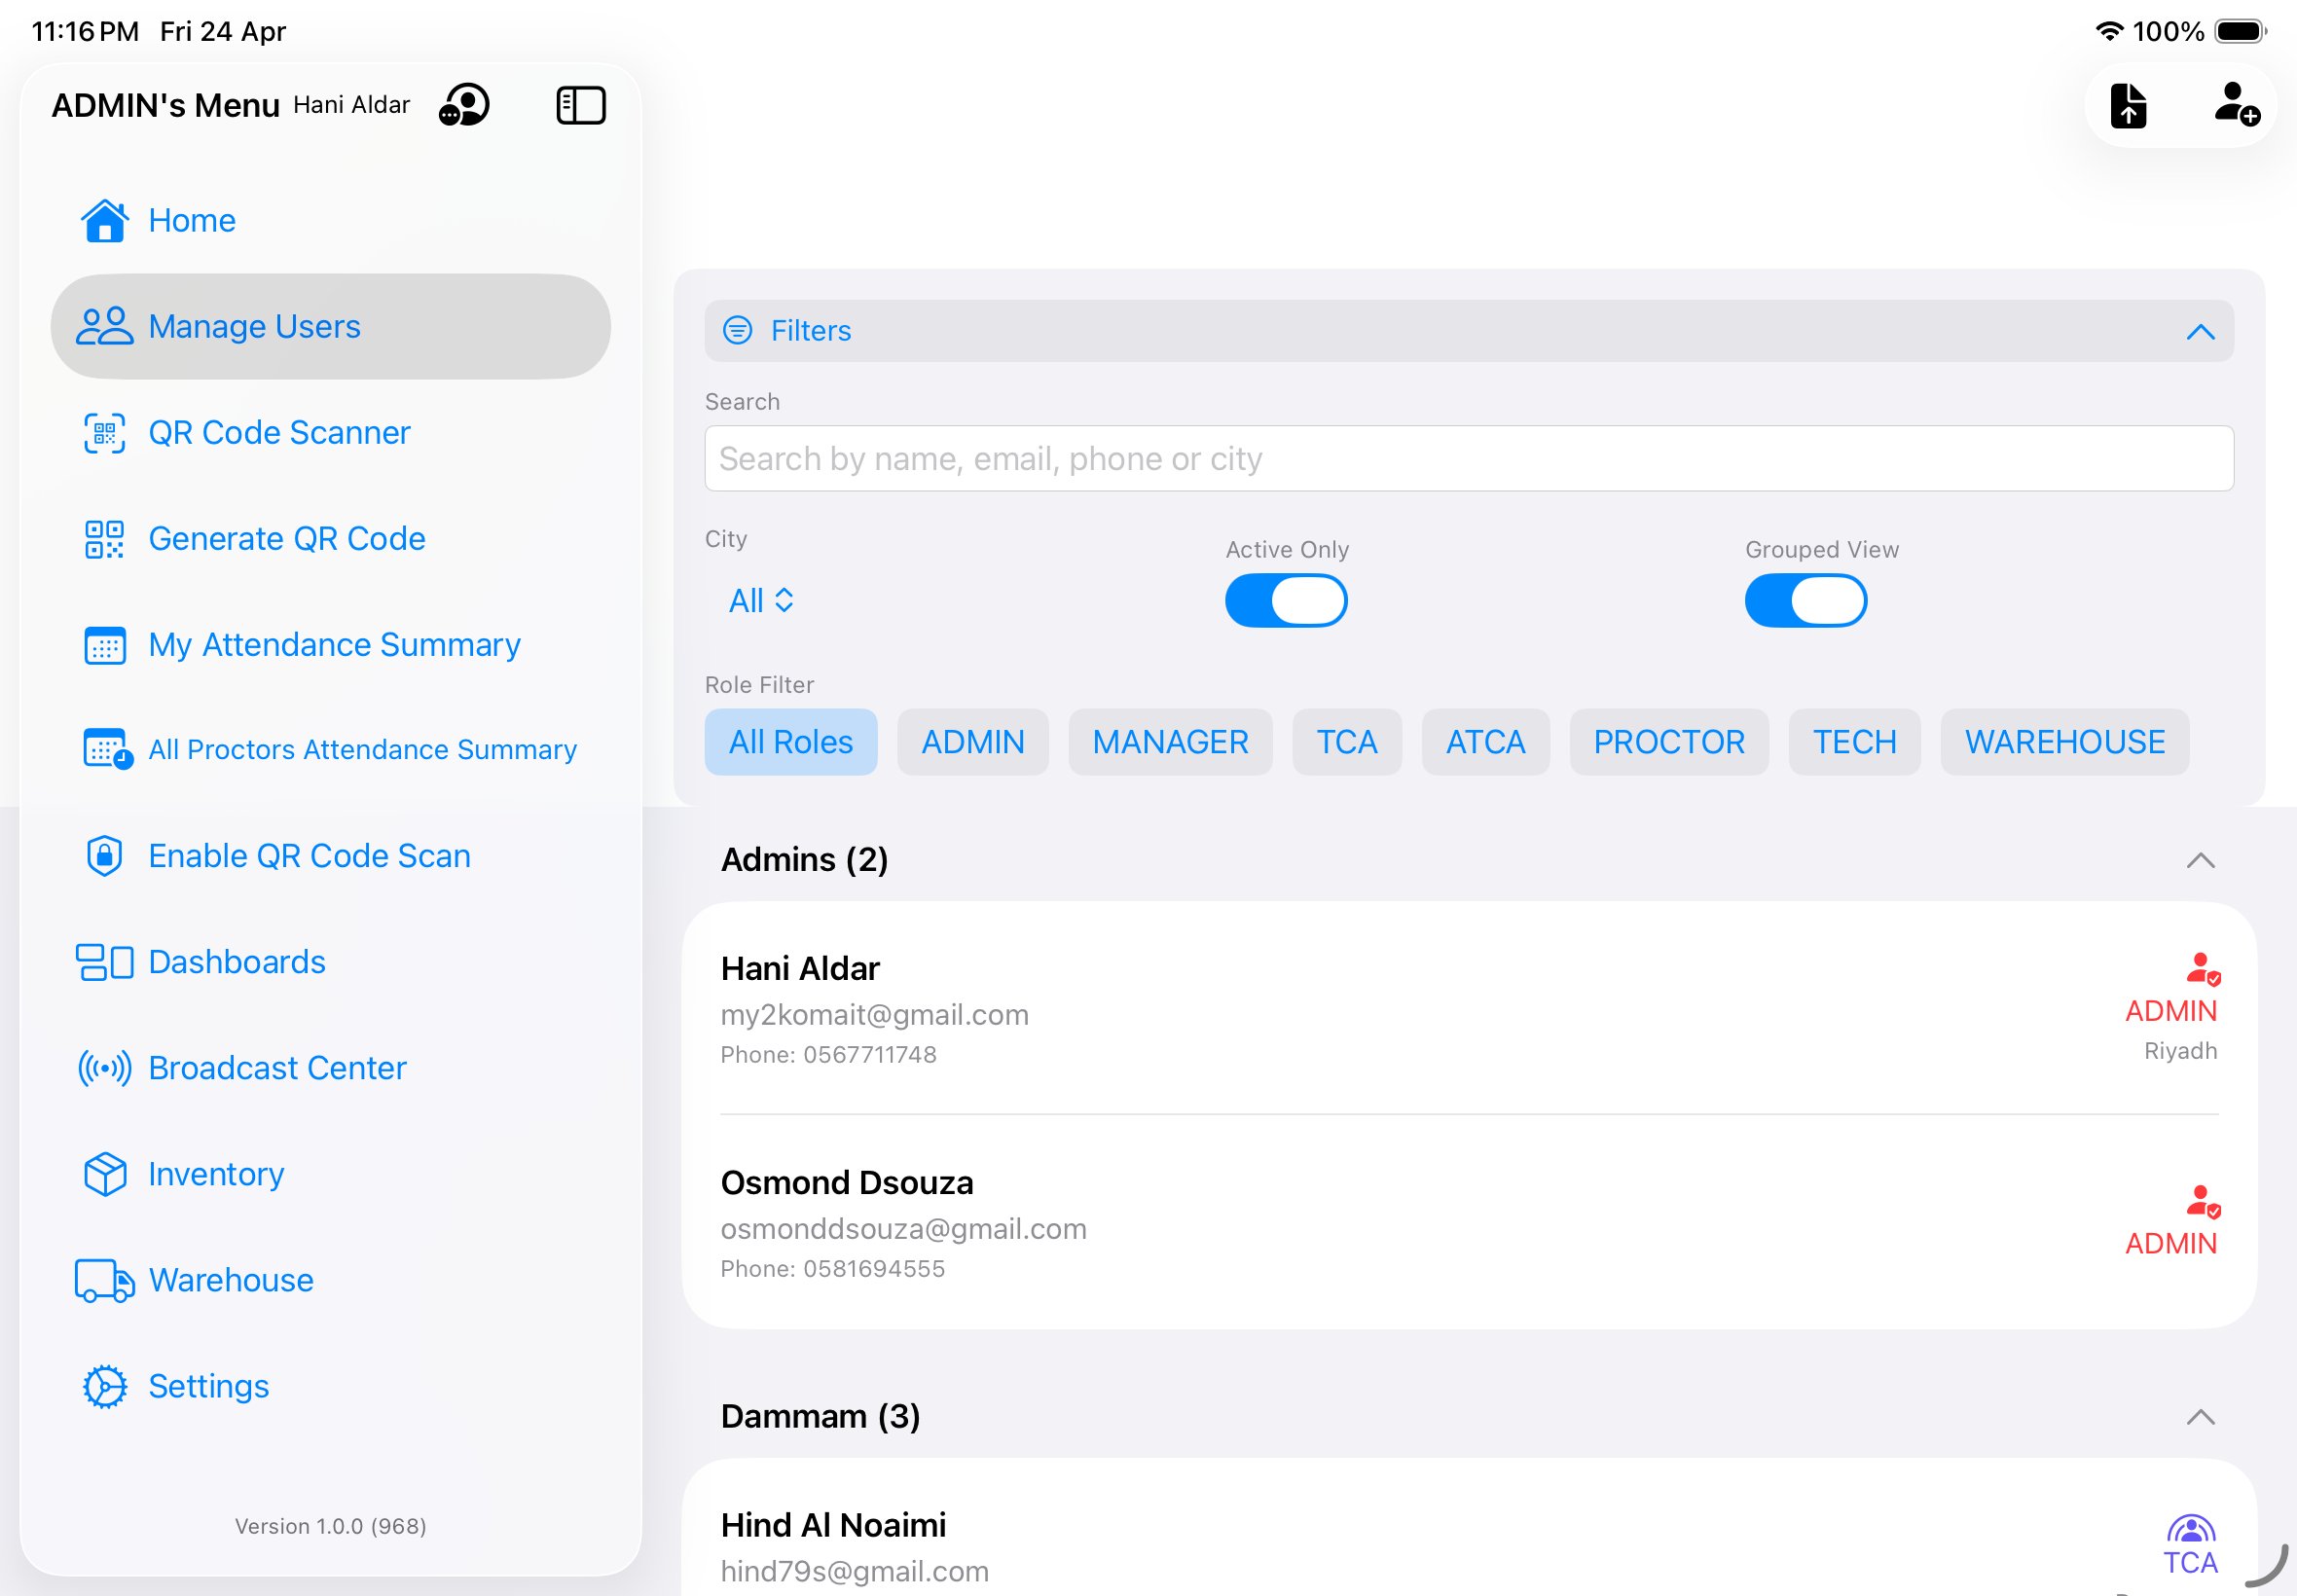The image size is (2297, 1596).
Task: Select the Generate QR Code tool
Action: click(287, 538)
